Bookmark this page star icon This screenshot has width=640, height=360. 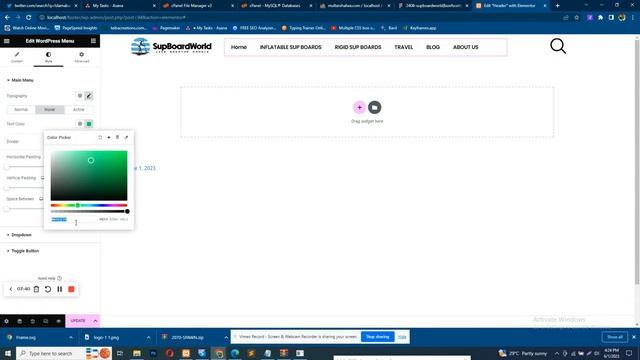pos(576,18)
